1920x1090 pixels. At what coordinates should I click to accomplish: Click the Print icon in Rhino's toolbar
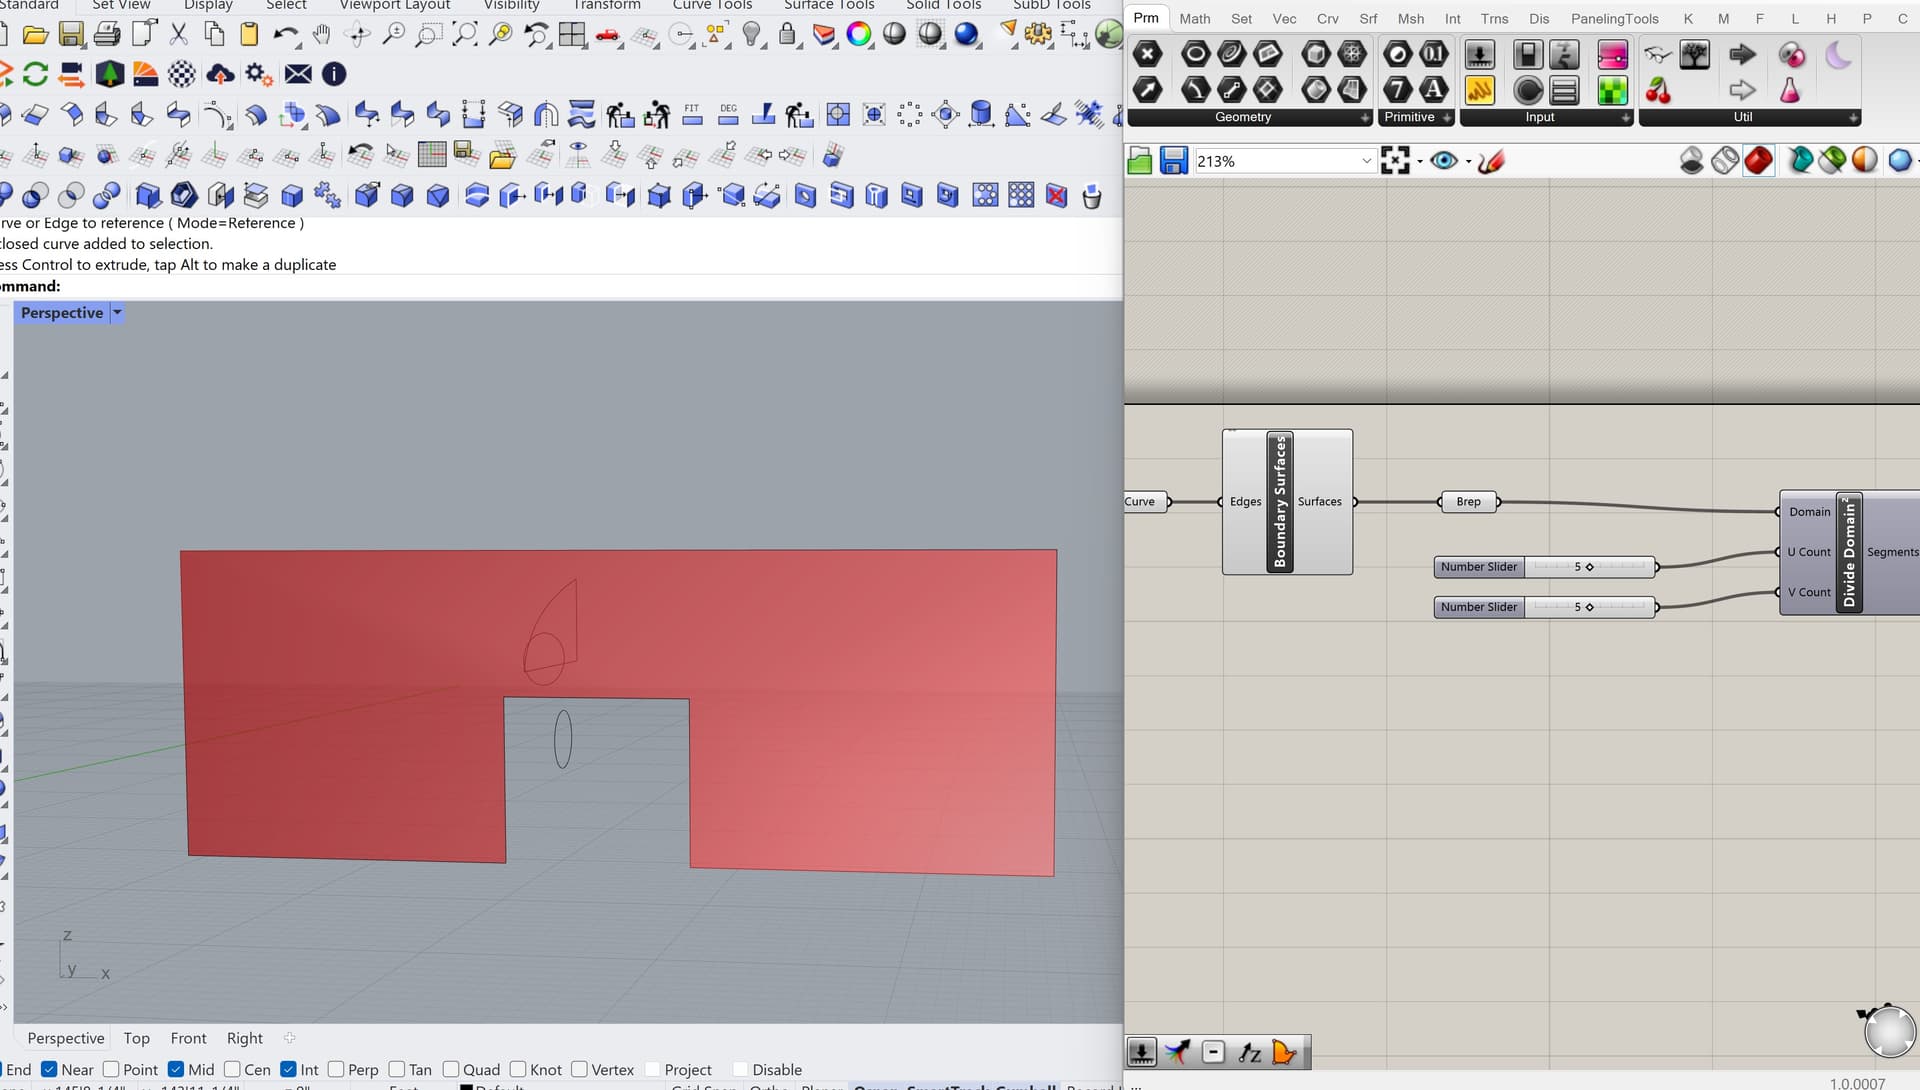pyautogui.click(x=107, y=33)
